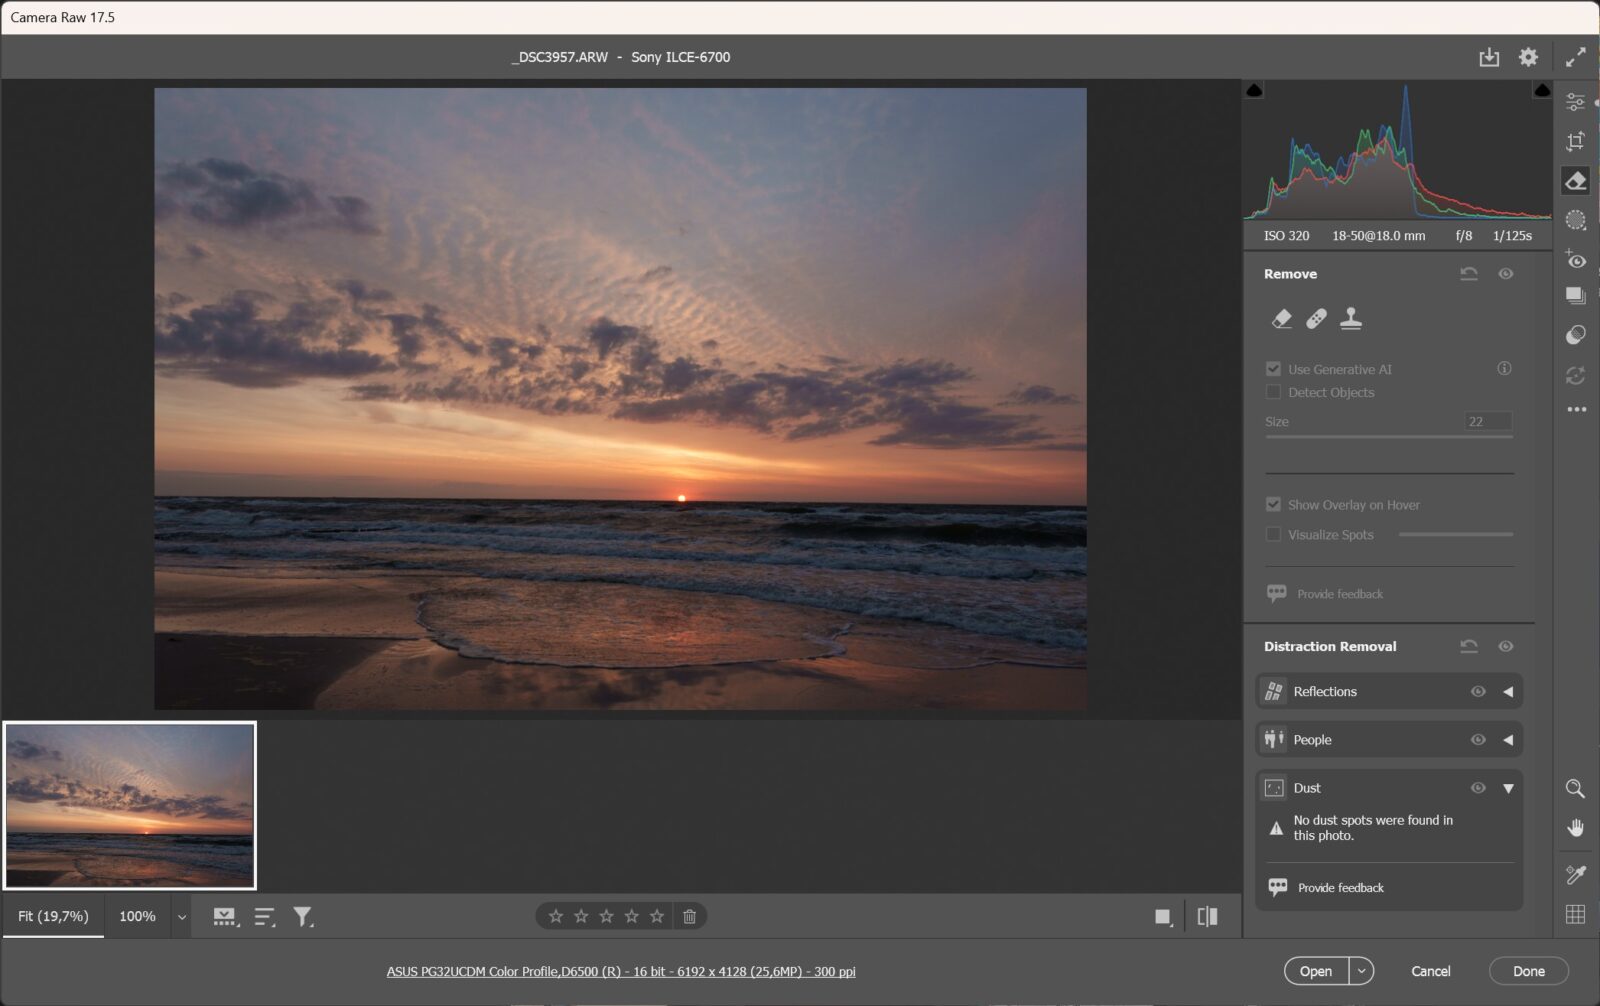Select the sunset filmstrip thumbnail
Screen dimensions: 1600x1006
coord(130,805)
